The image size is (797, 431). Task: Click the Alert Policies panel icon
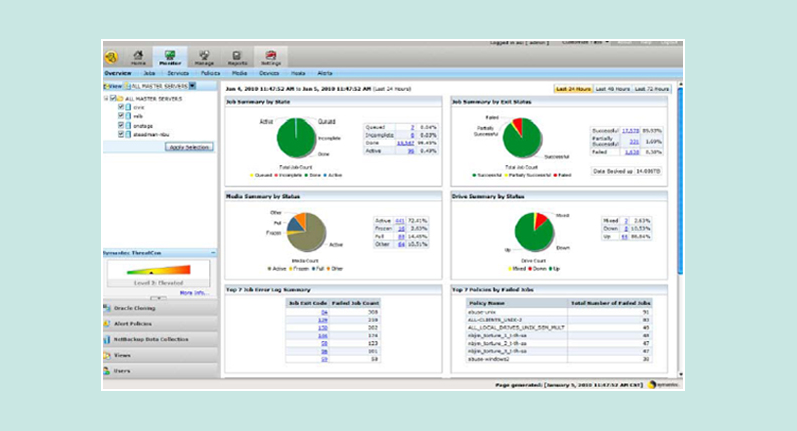107,324
